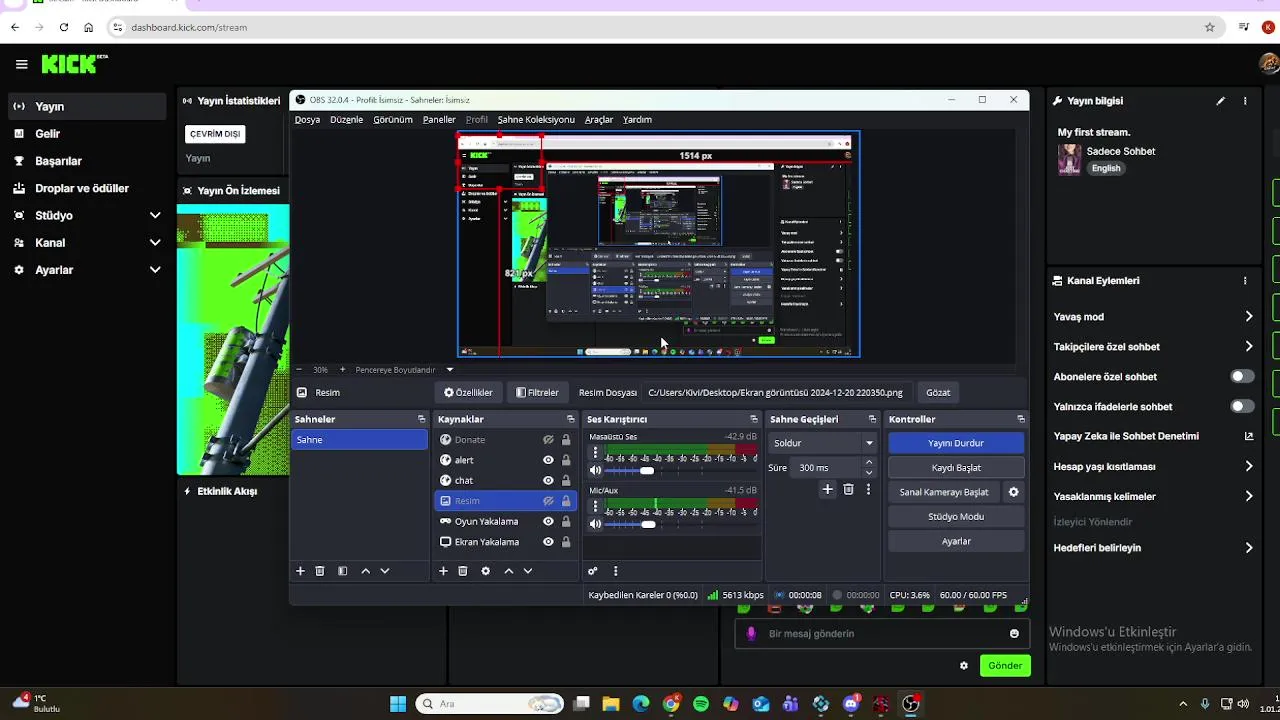The height and width of the screenshot is (720, 1280).
Task: Toggle Abonelere özel sohbet switch
Action: coord(1242,376)
